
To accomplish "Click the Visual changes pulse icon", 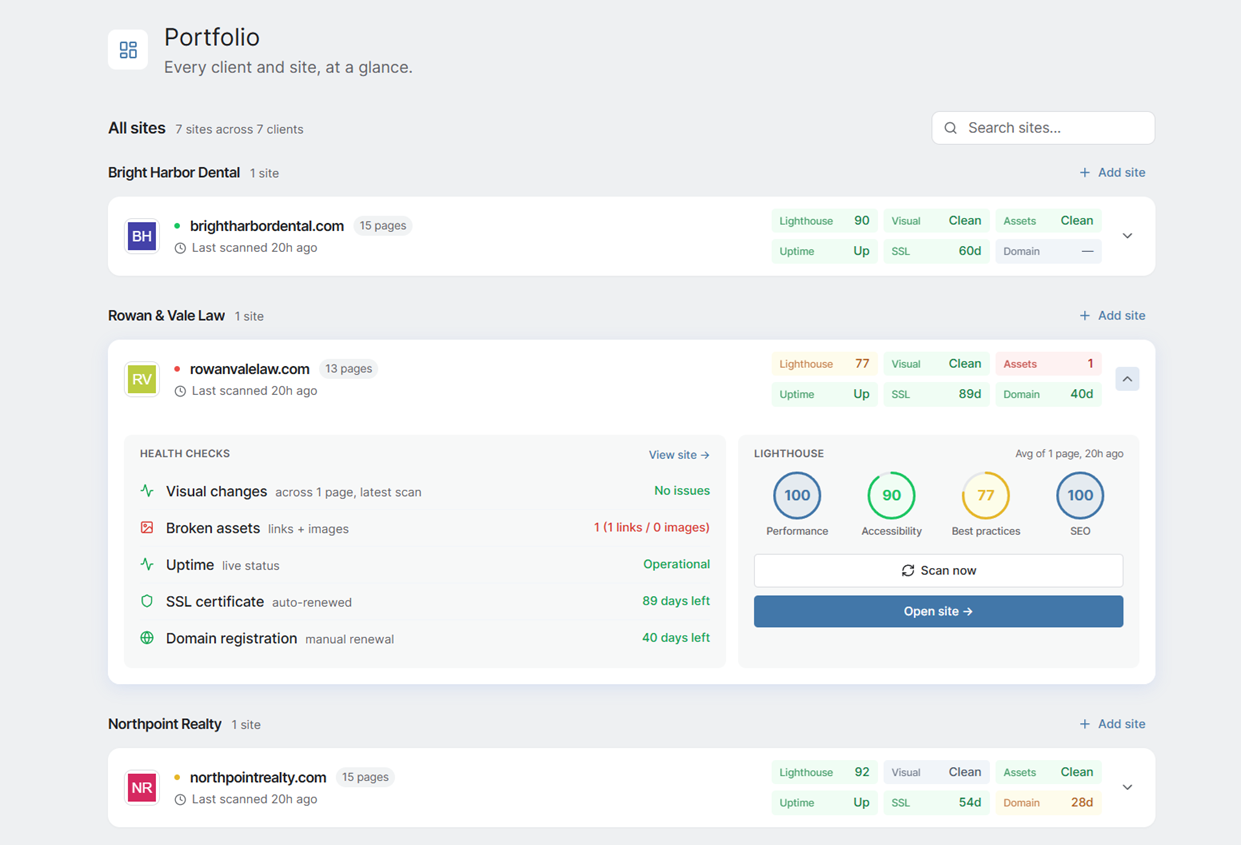I will coord(147,491).
